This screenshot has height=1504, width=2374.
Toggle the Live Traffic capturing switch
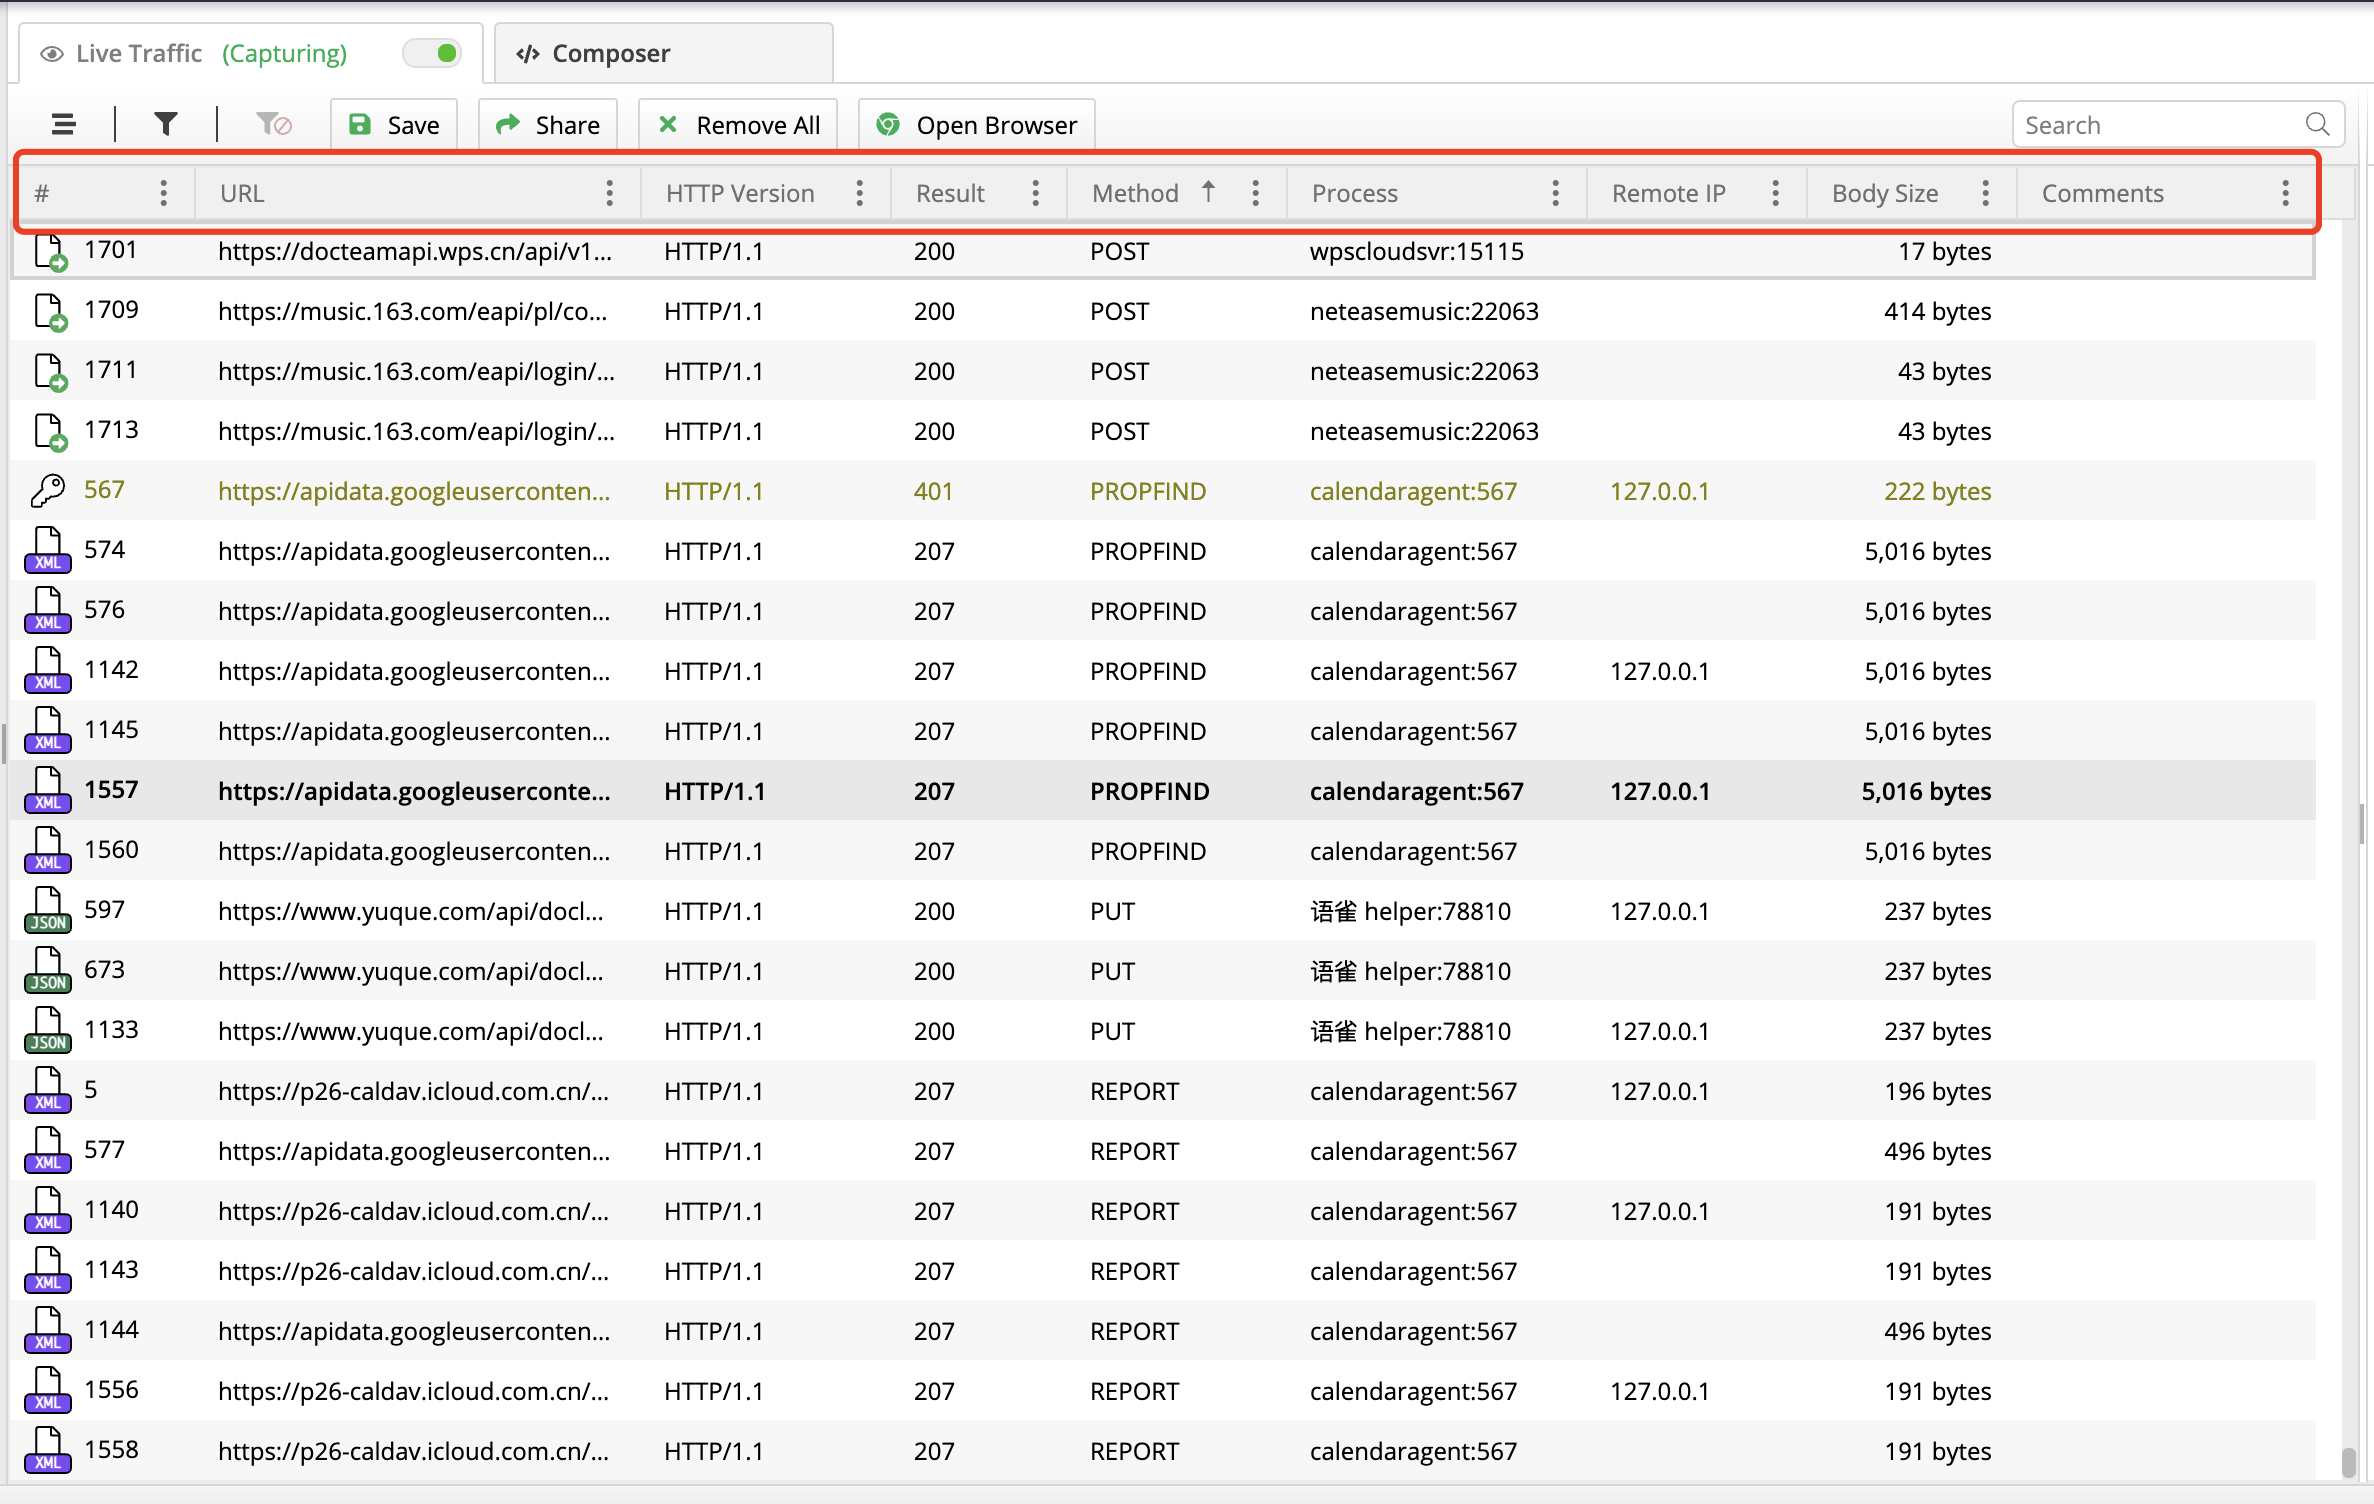(433, 53)
